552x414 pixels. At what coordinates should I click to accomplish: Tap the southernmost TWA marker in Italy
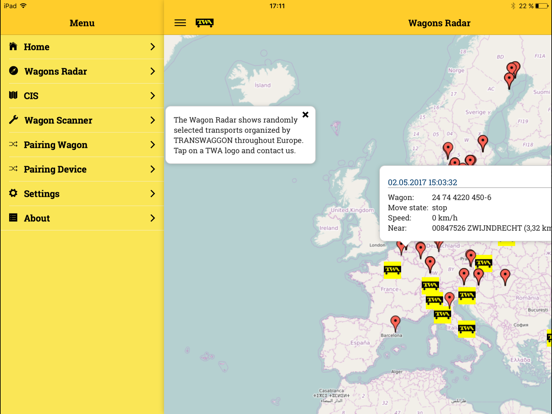pos(467,329)
